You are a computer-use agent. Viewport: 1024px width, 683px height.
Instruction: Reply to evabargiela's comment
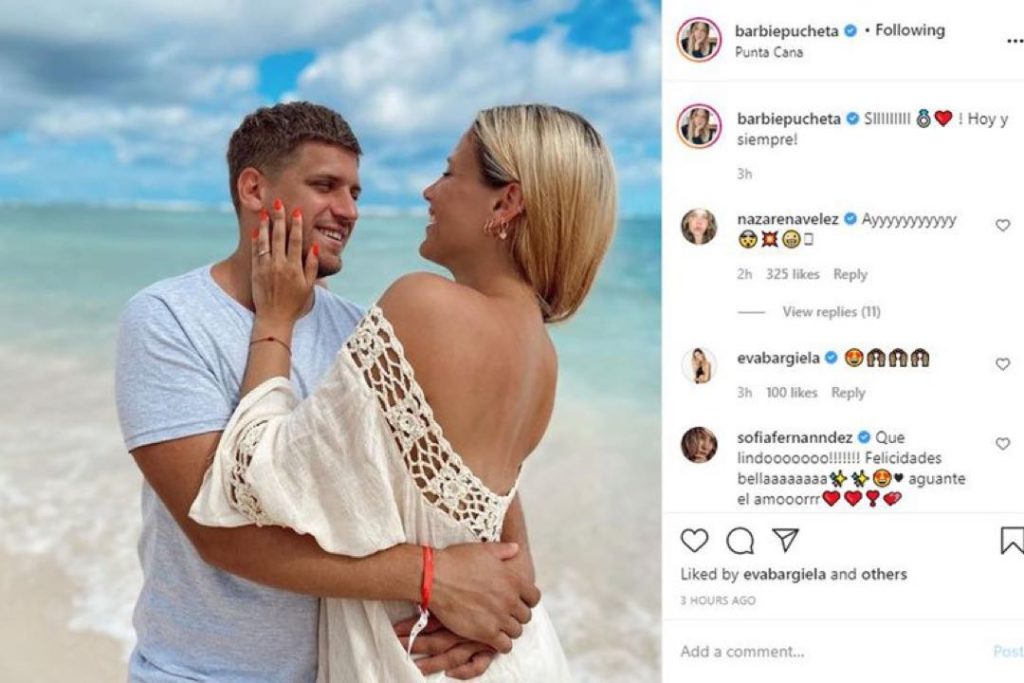pos(848,392)
